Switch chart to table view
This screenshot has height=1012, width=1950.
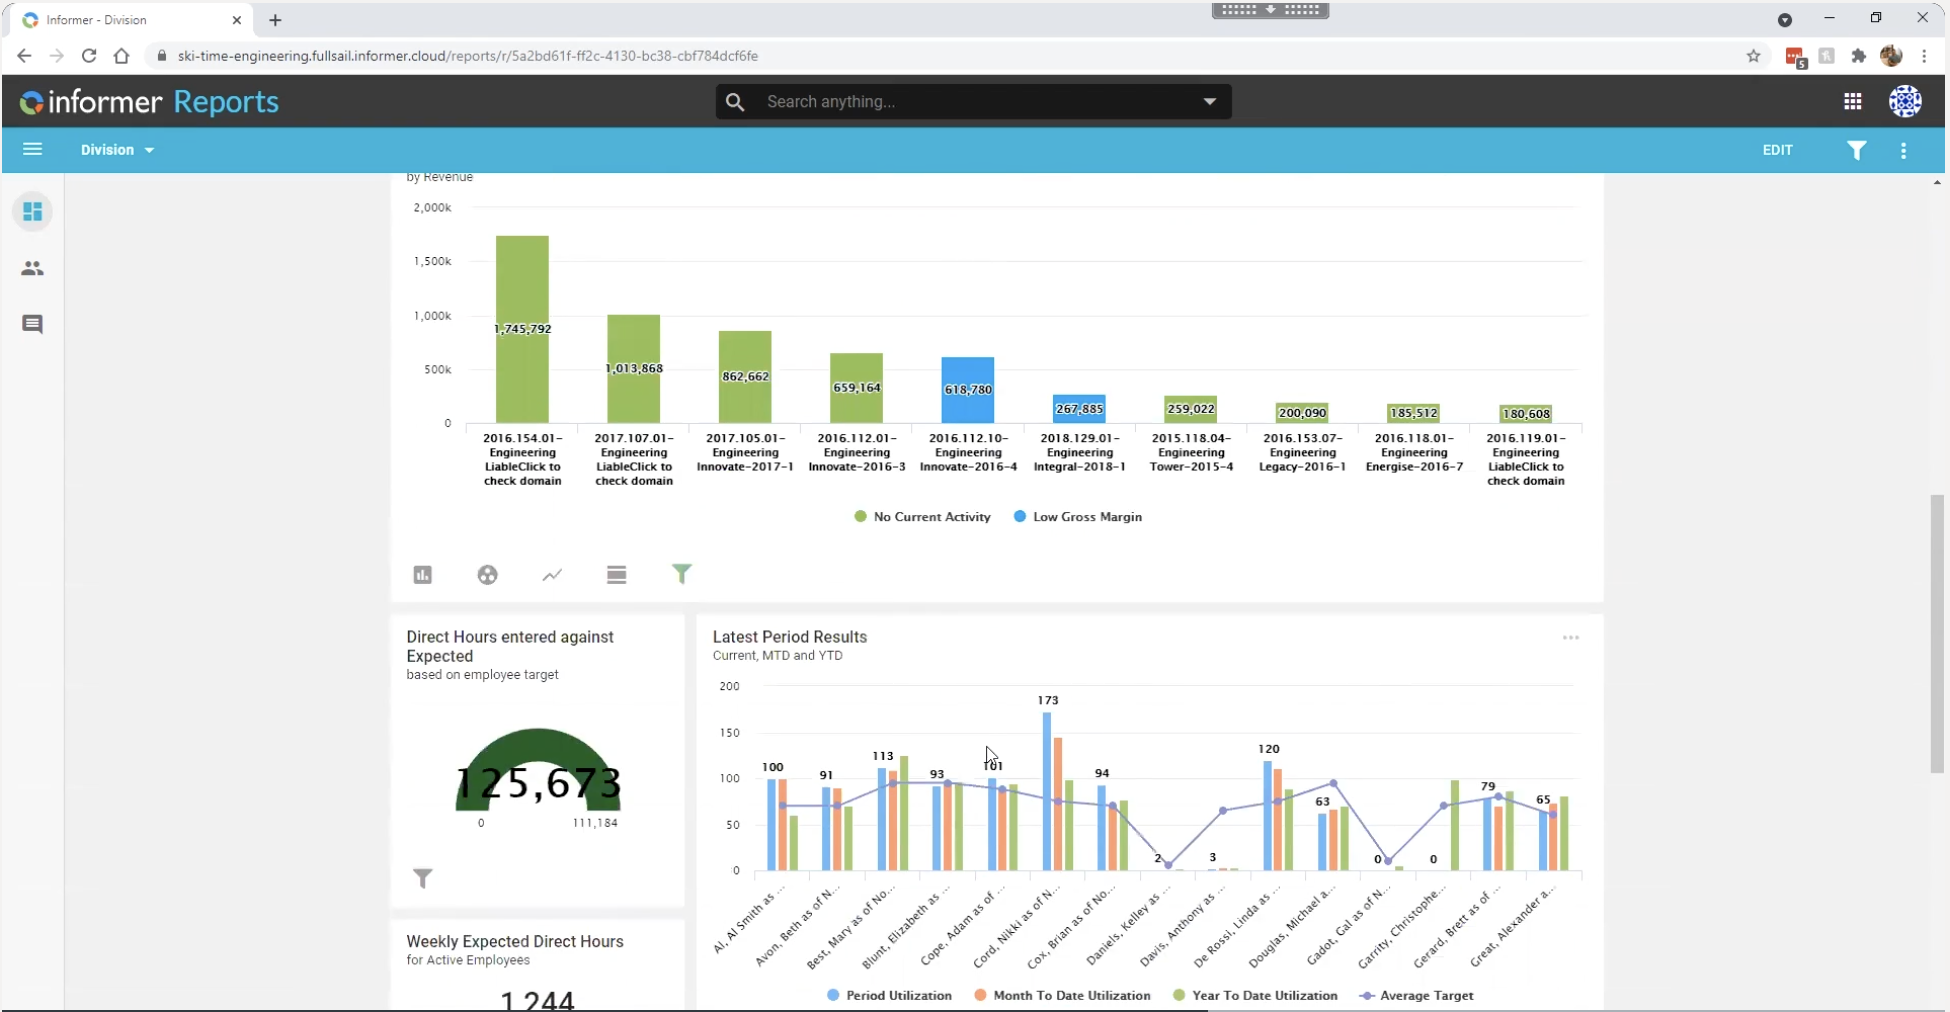(x=617, y=574)
